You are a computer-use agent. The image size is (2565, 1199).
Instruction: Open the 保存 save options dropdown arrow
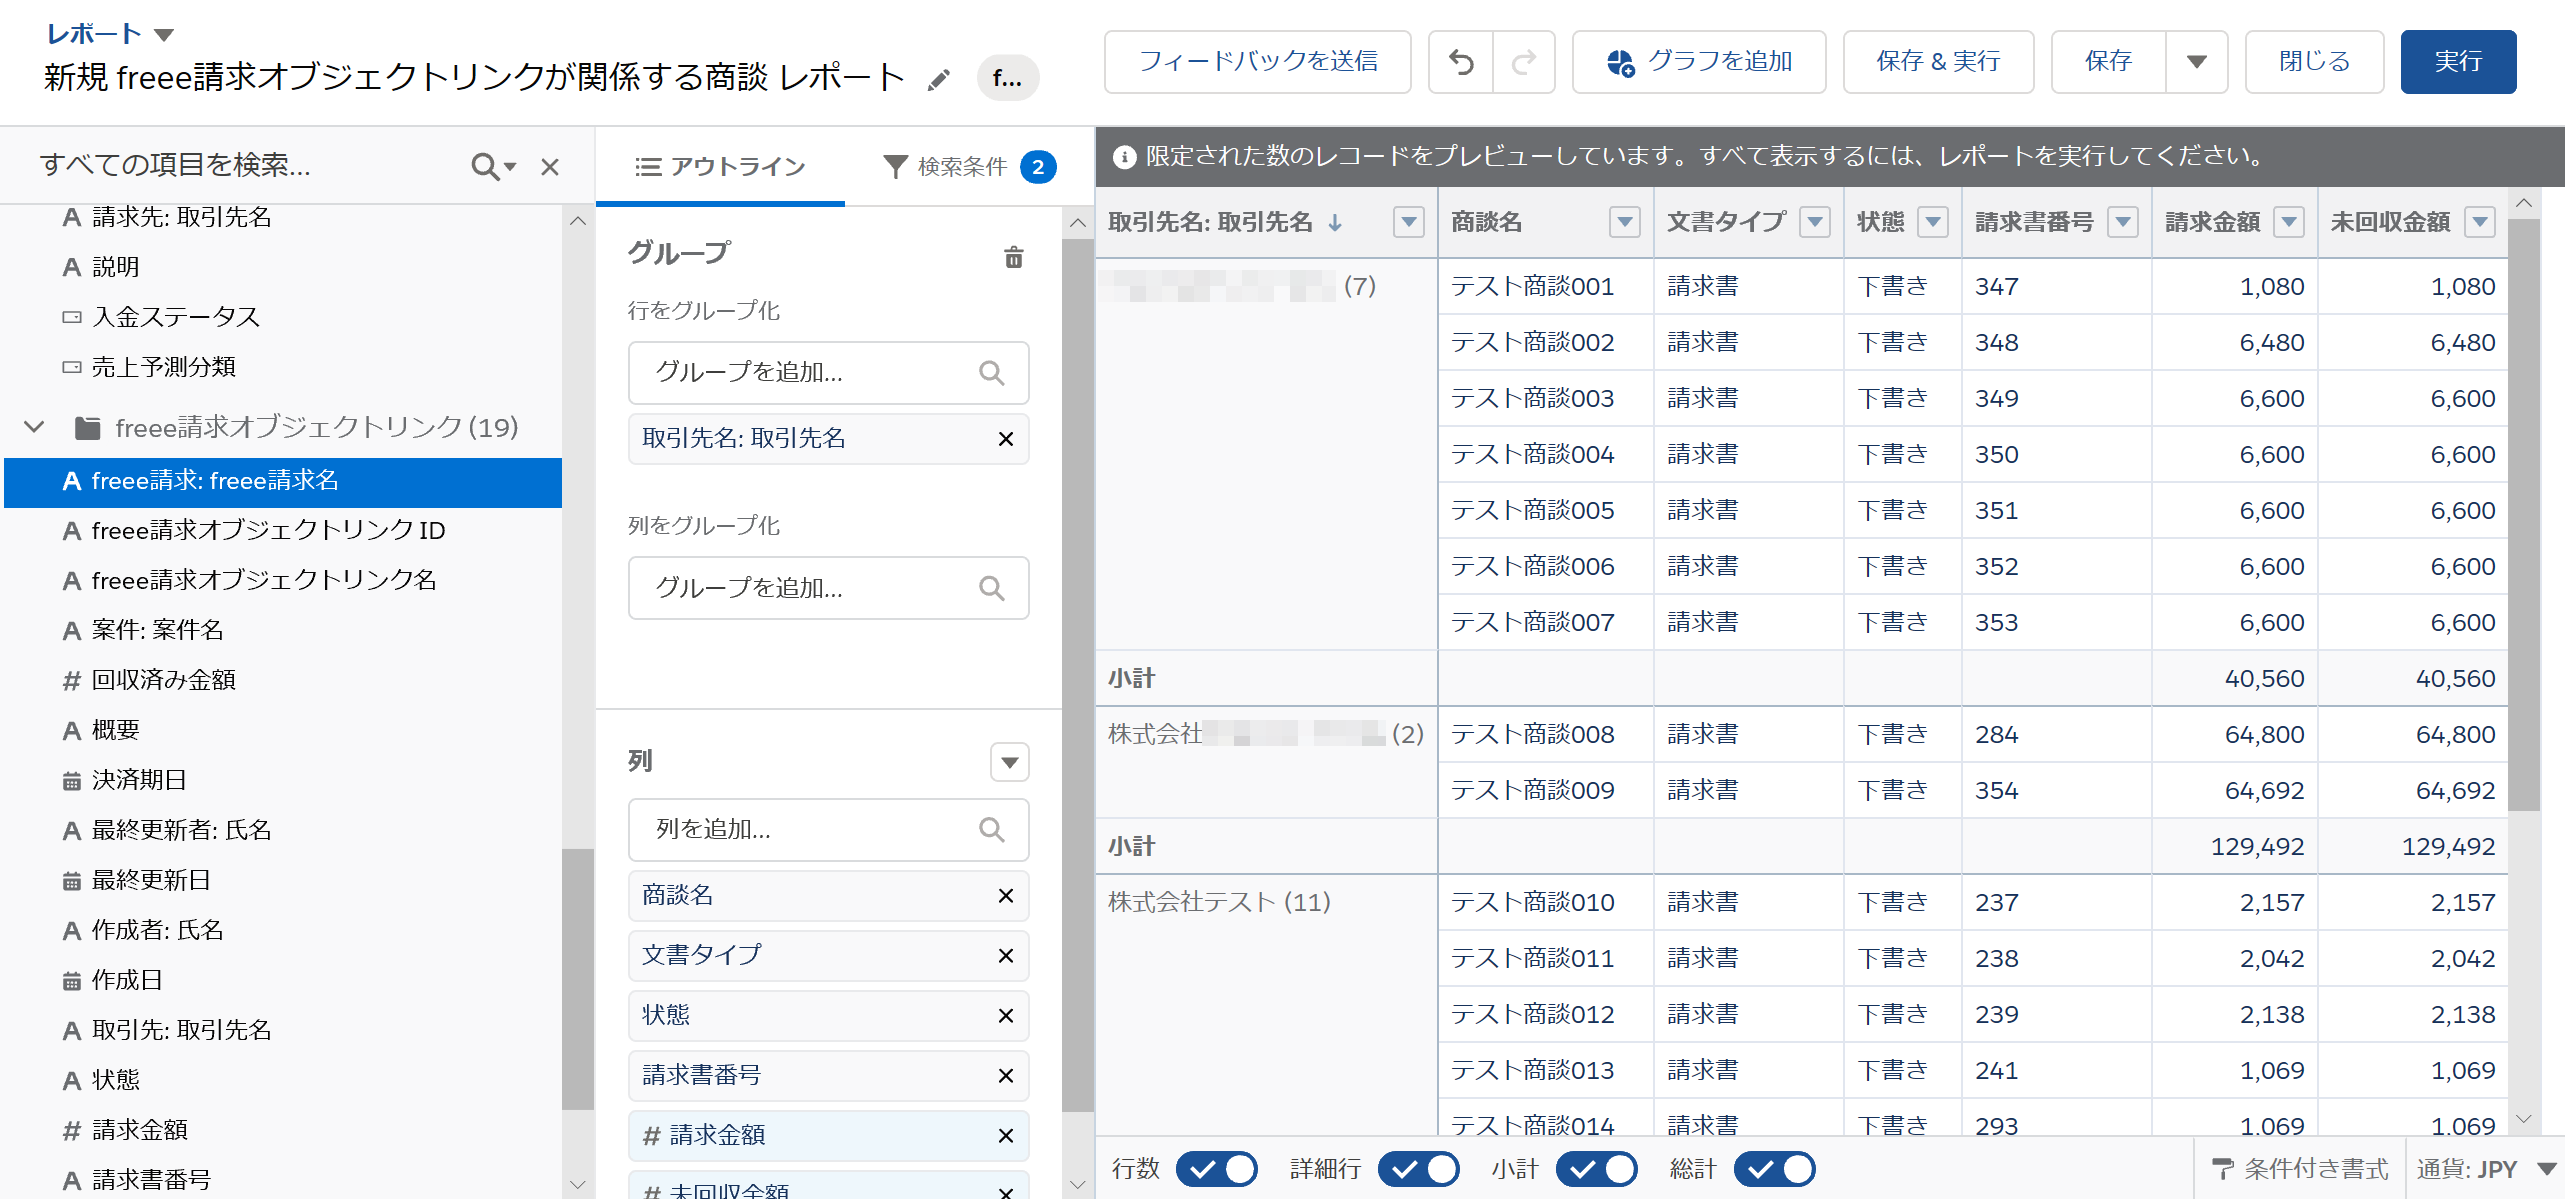tap(2196, 62)
